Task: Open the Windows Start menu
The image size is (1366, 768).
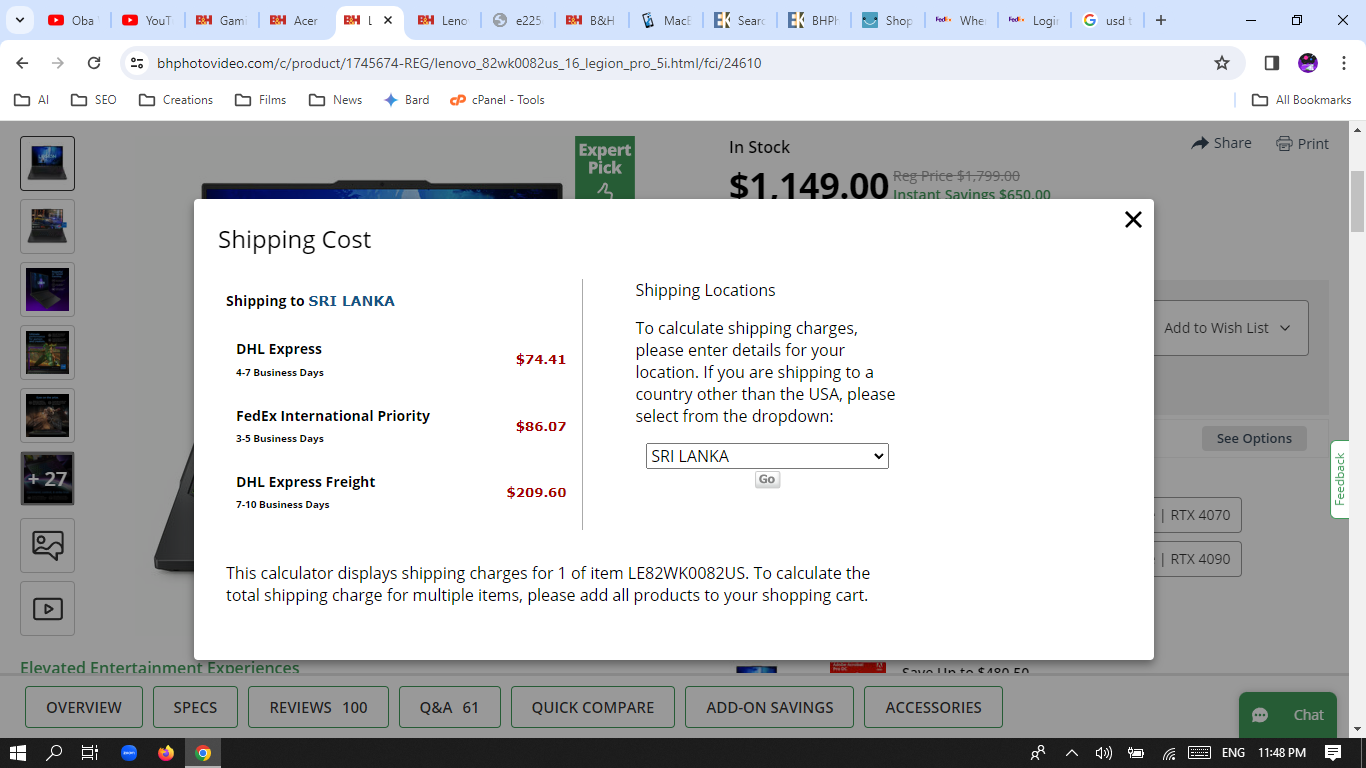Action: click(x=17, y=753)
